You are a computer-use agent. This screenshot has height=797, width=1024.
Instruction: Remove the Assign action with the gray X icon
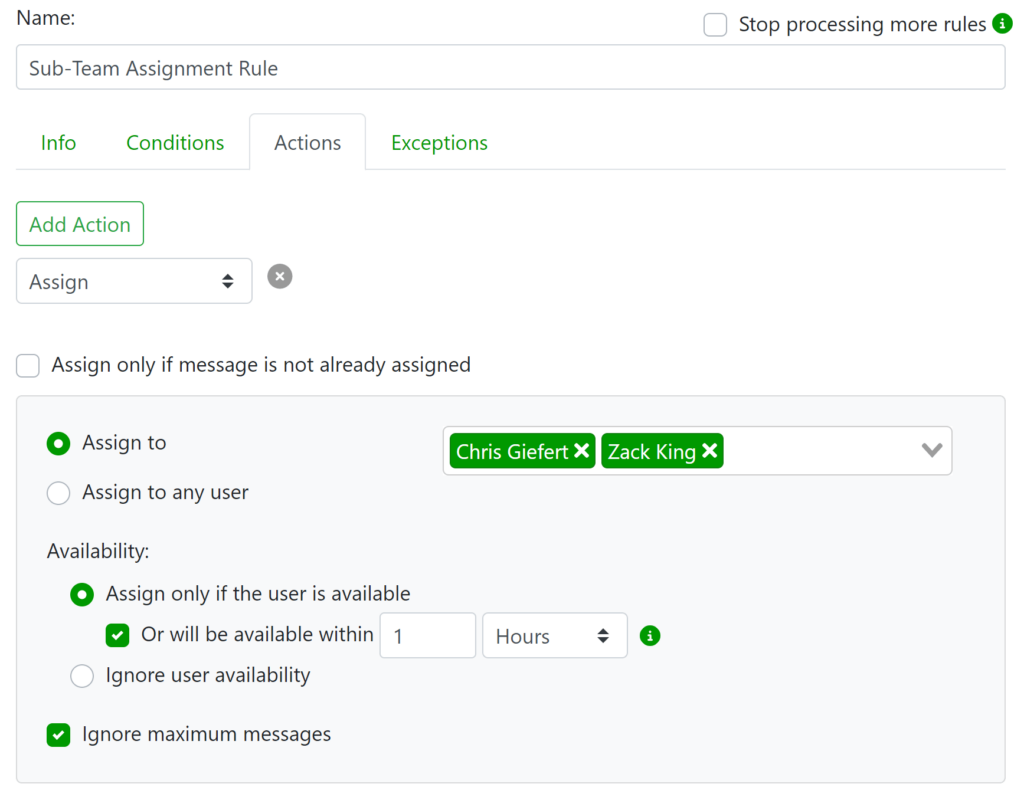(280, 276)
